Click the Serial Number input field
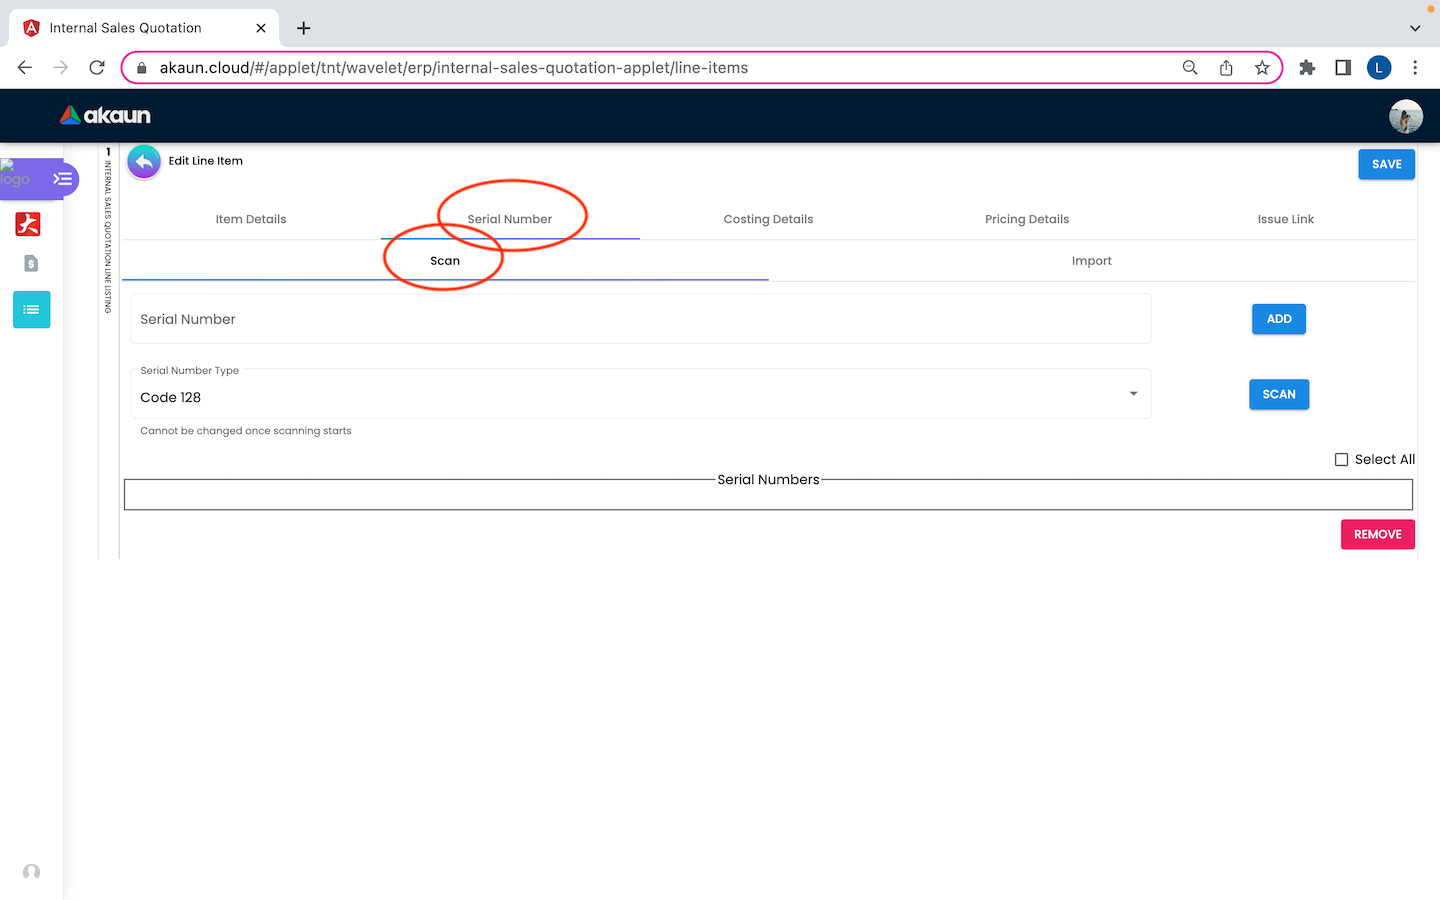Image resolution: width=1440 pixels, height=900 pixels. click(x=640, y=319)
